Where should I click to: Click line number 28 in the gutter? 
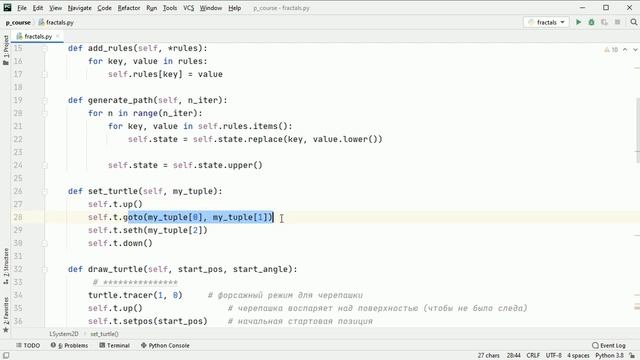[18, 217]
